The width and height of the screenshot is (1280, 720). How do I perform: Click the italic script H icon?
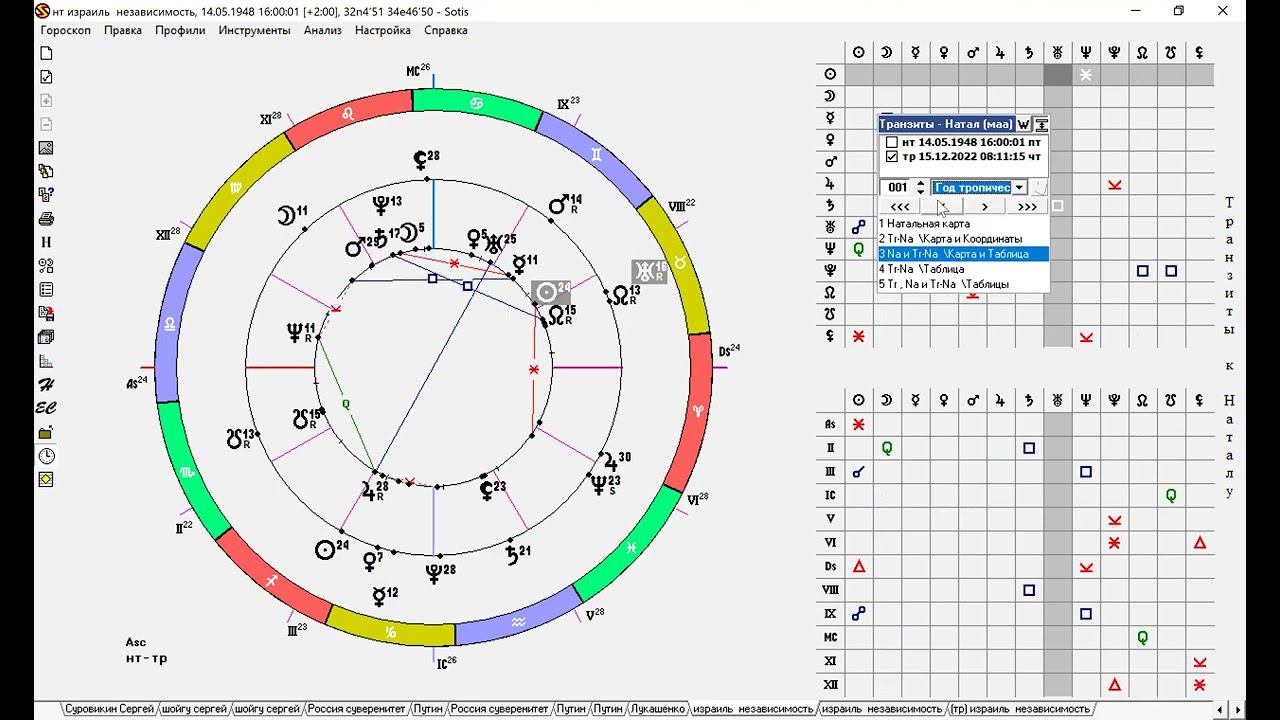[46, 385]
